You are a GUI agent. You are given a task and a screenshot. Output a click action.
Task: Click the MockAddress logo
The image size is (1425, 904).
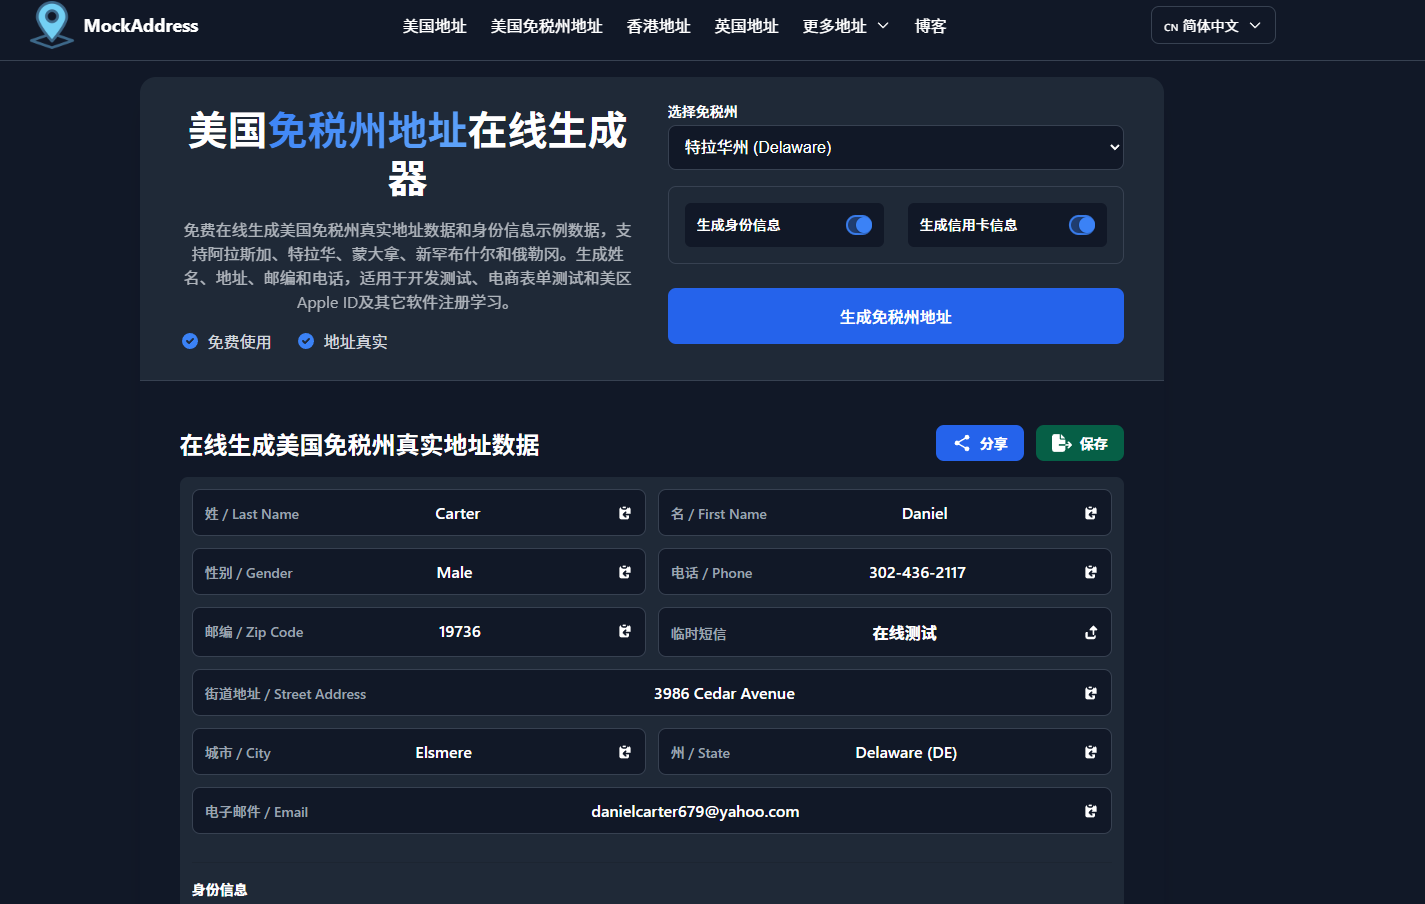(x=113, y=26)
